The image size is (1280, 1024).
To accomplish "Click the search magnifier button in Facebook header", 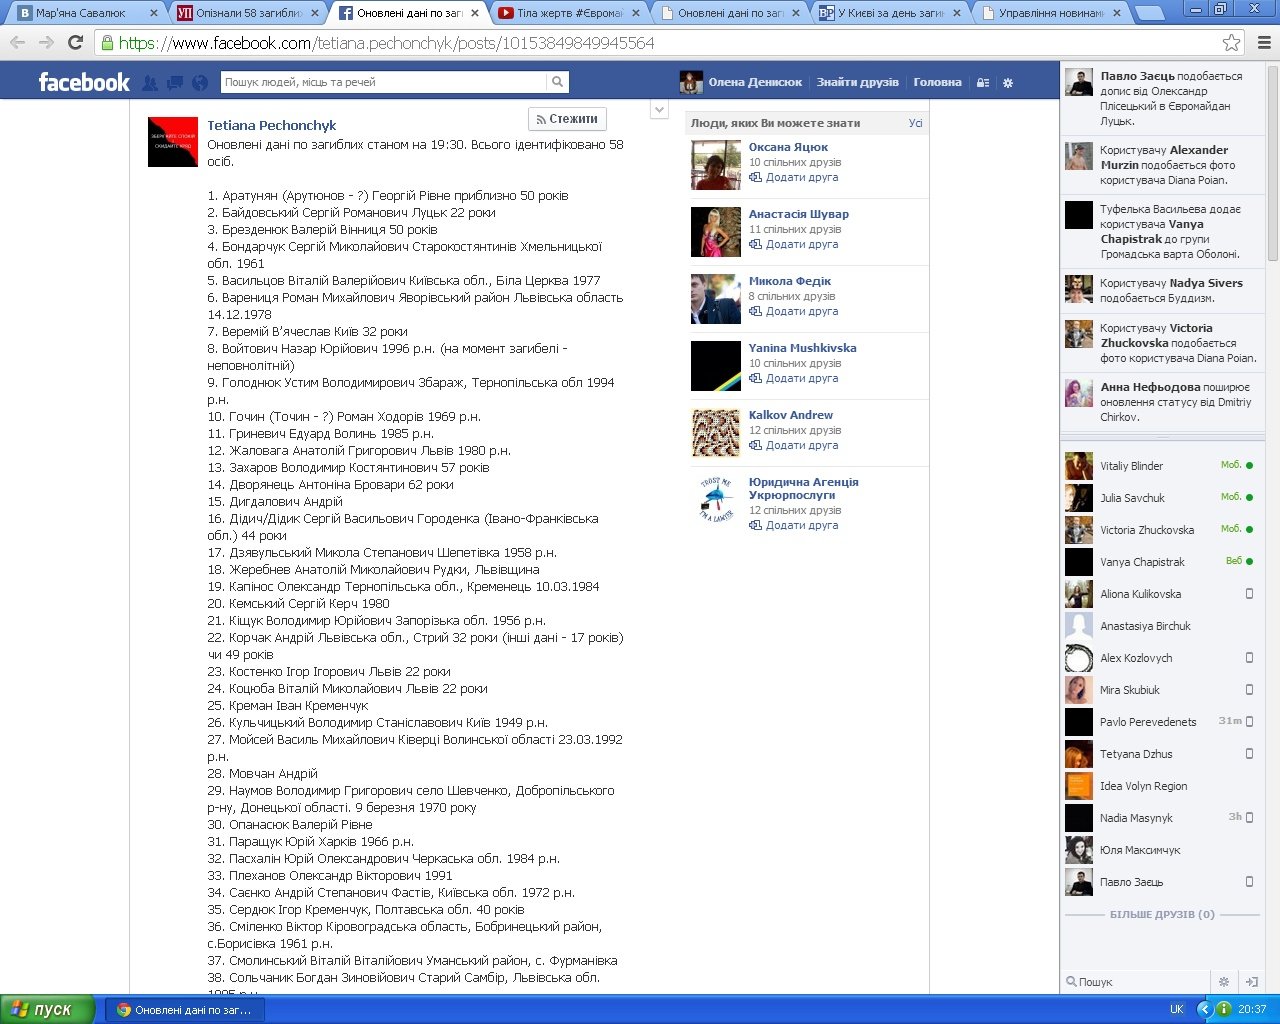I will coord(557,82).
